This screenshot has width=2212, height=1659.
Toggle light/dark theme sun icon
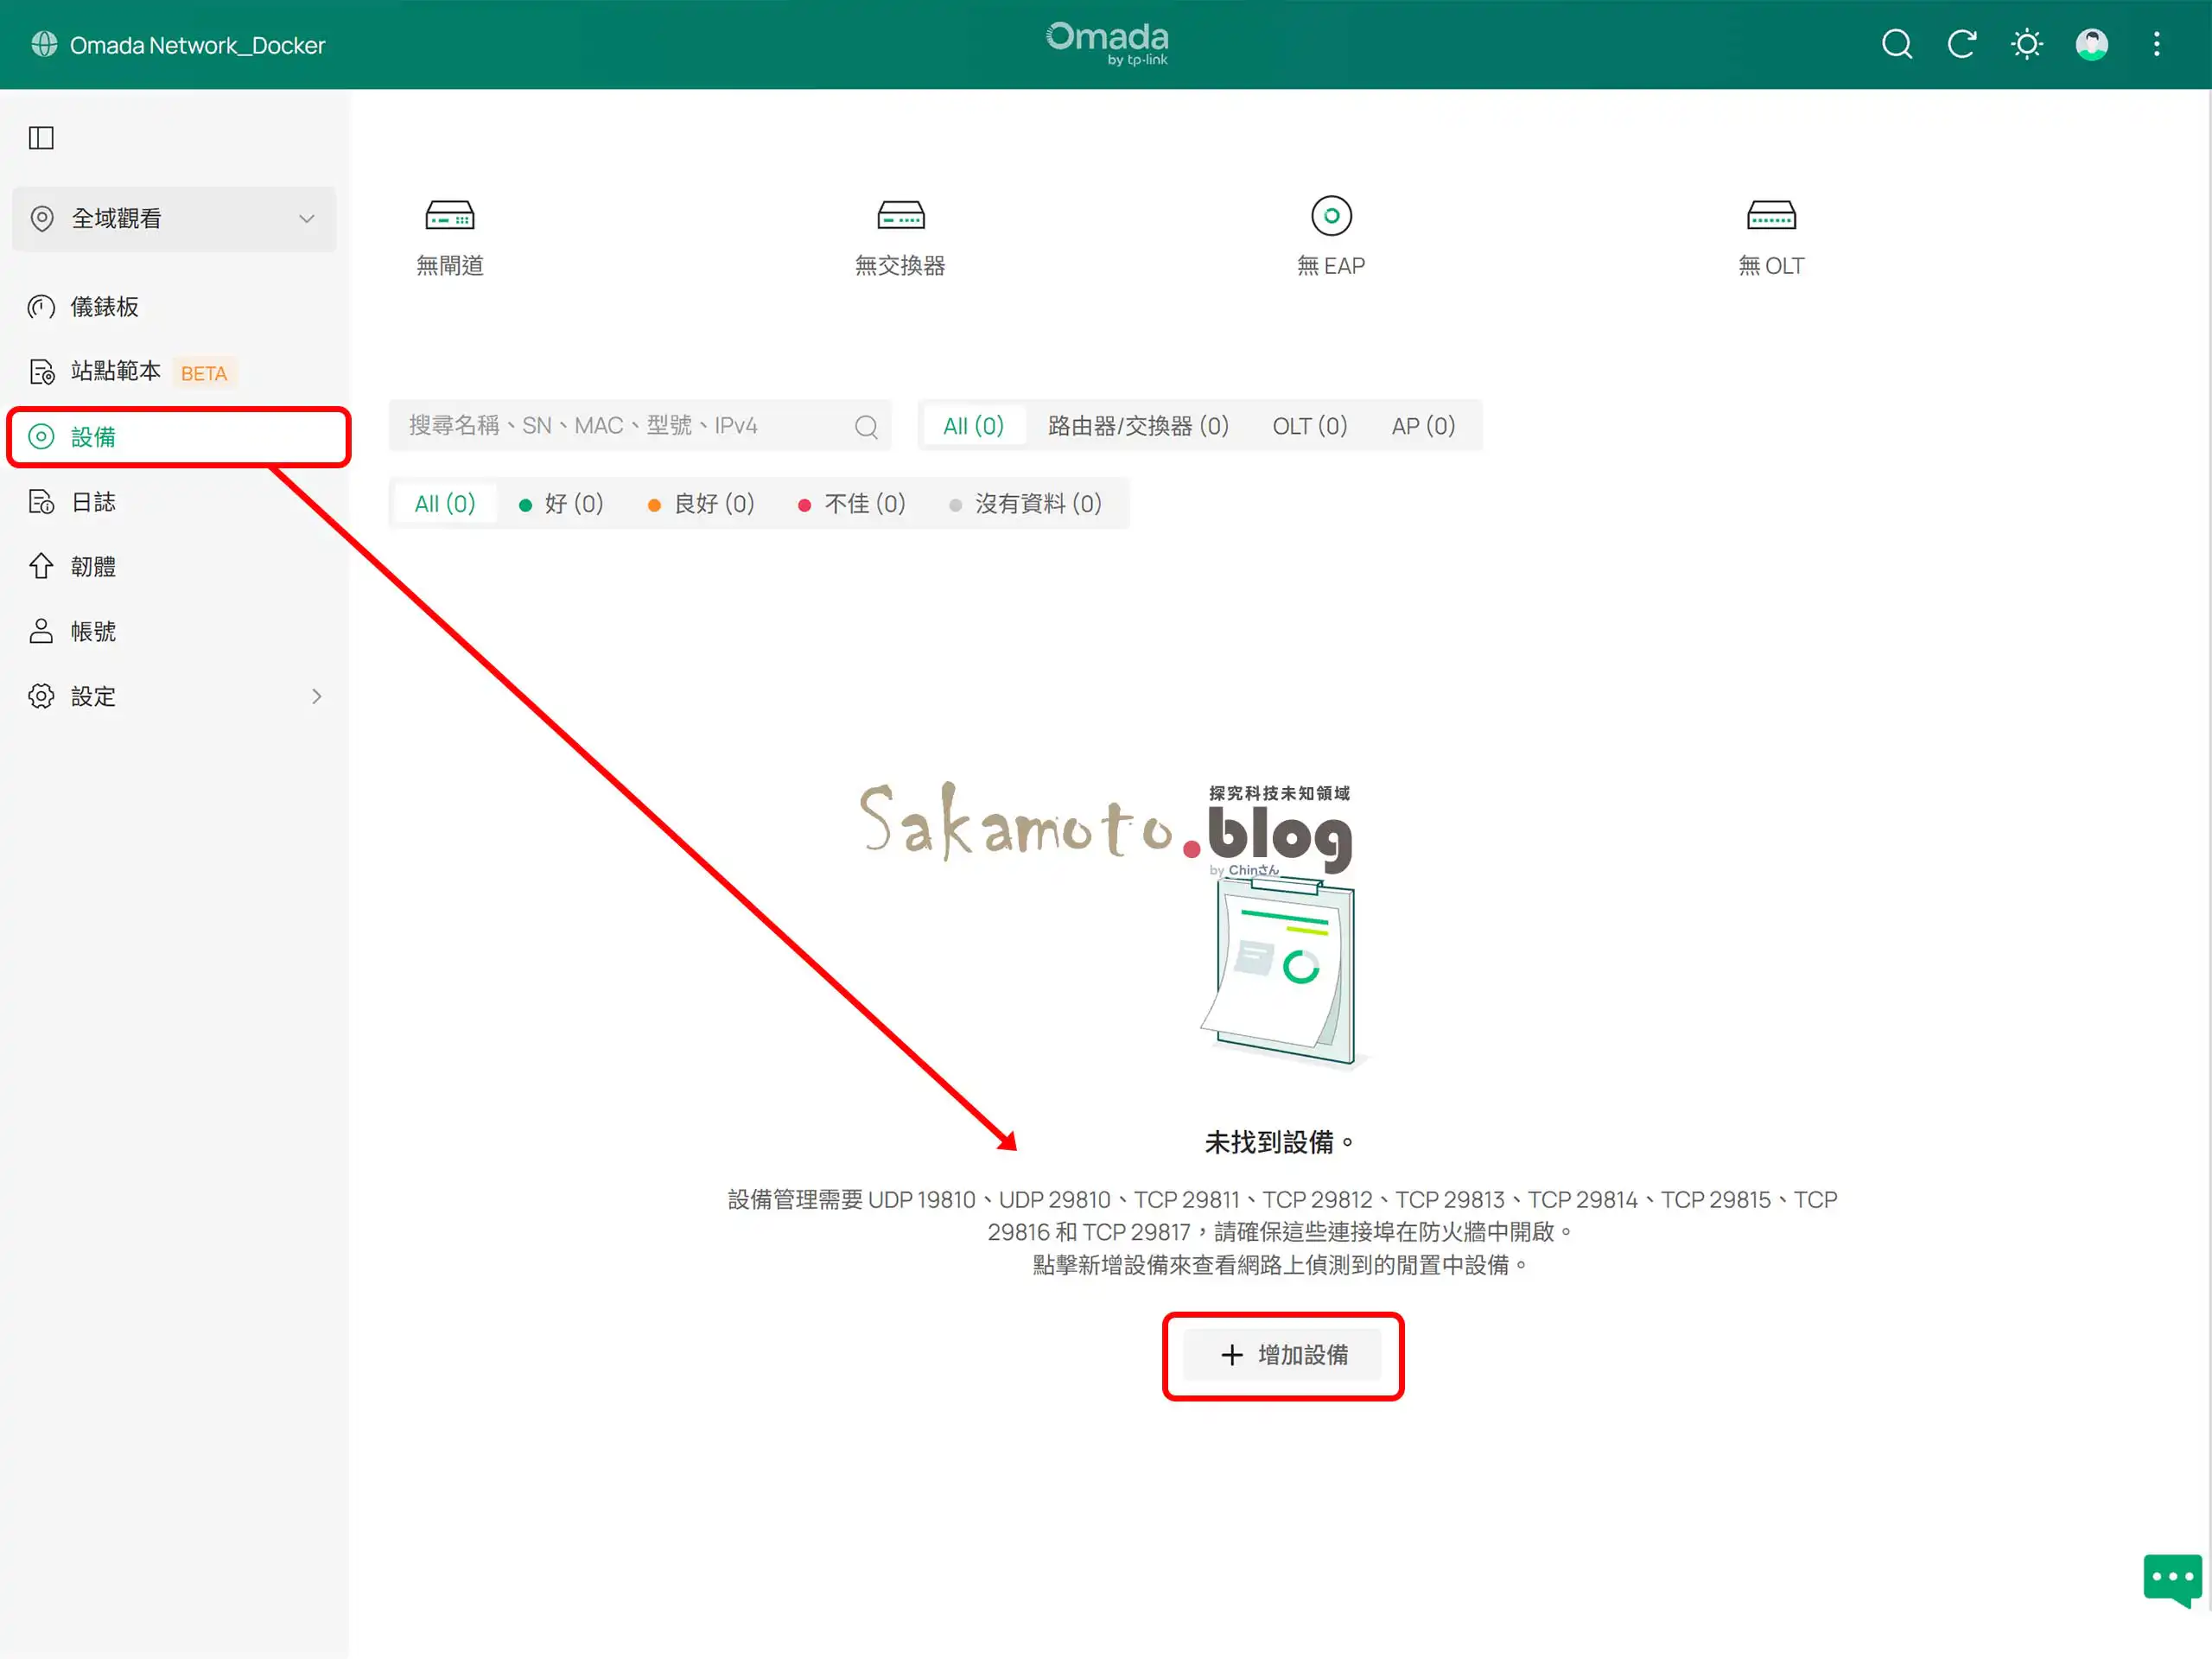click(2026, 44)
